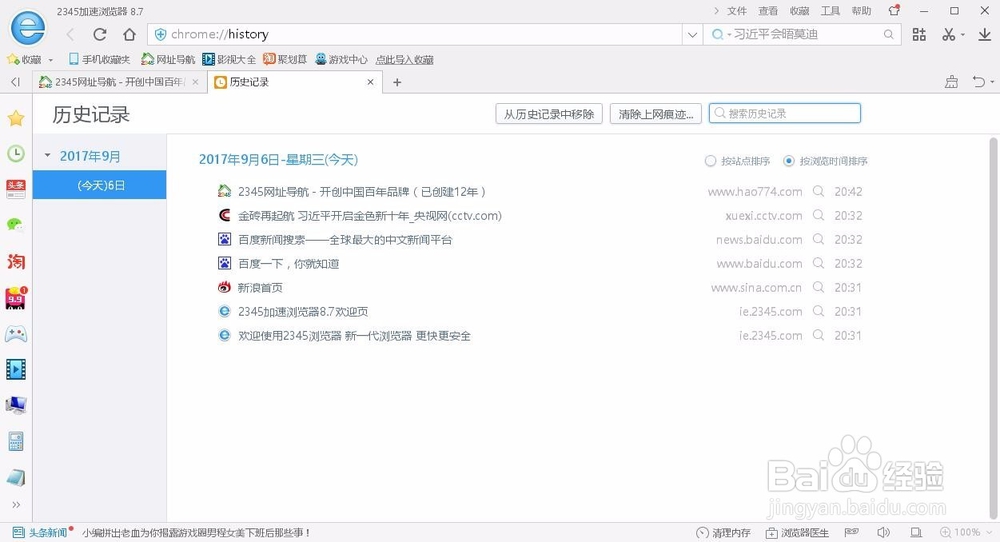
Task: Open the 帮助 menu
Action: pyautogui.click(x=861, y=11)
